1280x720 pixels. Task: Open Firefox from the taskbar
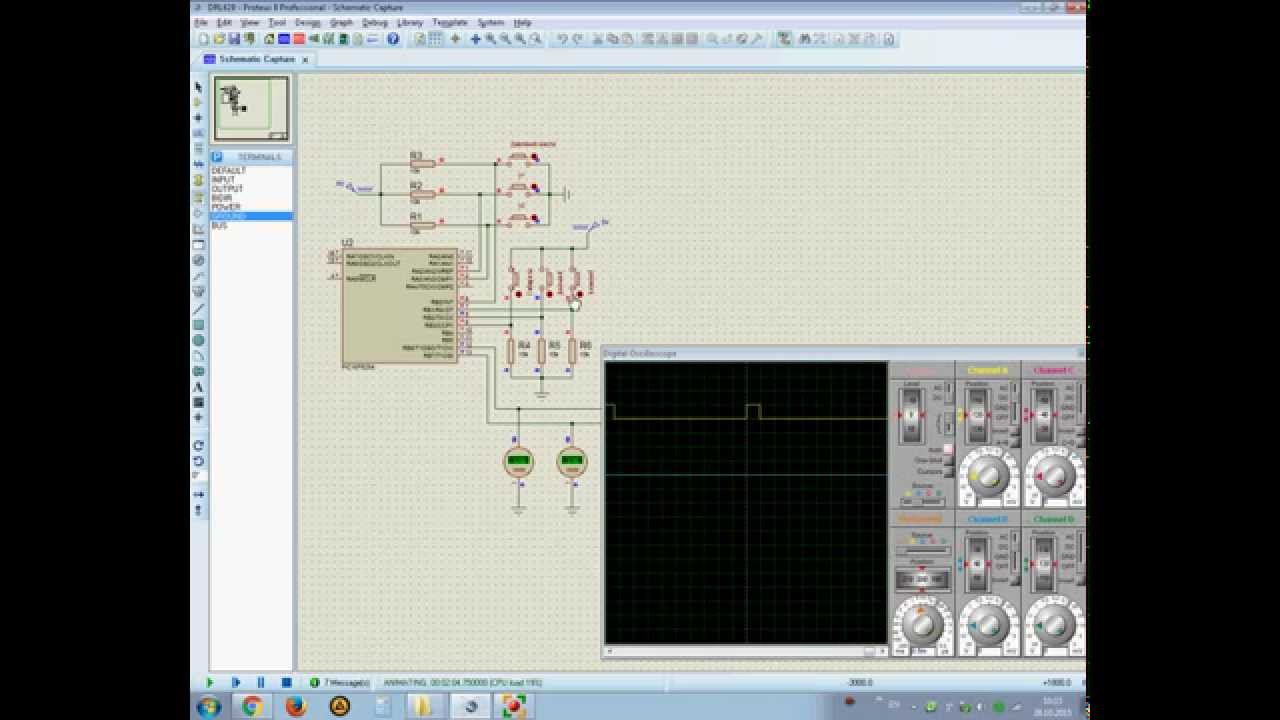(296, 706)
